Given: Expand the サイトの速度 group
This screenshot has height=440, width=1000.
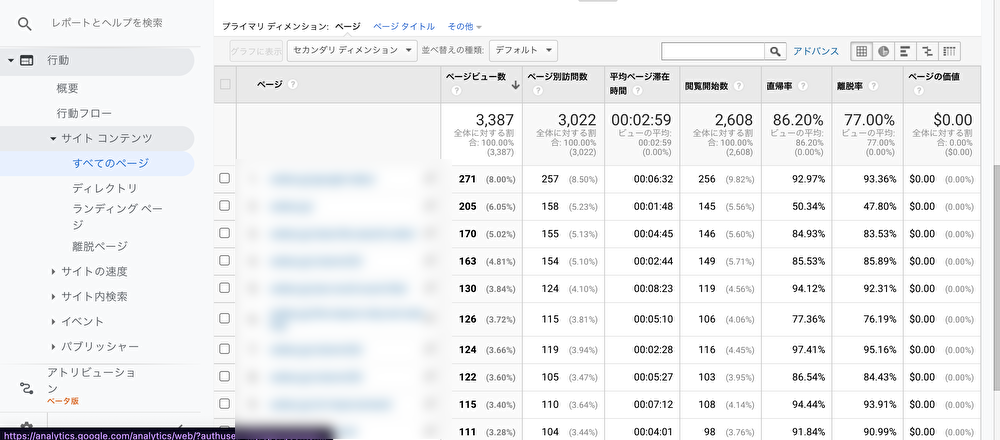Looking at the screenshot, I should 54,272.
